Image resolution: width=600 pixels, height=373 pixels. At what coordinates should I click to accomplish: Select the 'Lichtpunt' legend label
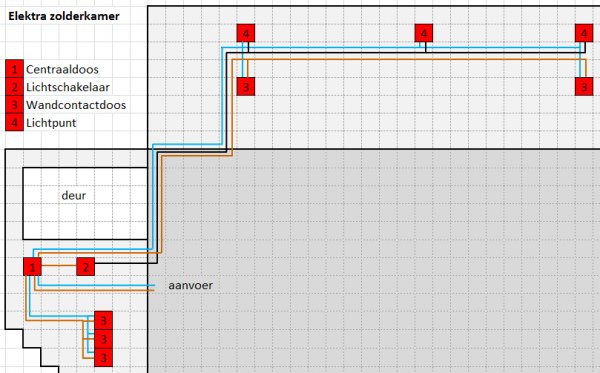[51, 123]
